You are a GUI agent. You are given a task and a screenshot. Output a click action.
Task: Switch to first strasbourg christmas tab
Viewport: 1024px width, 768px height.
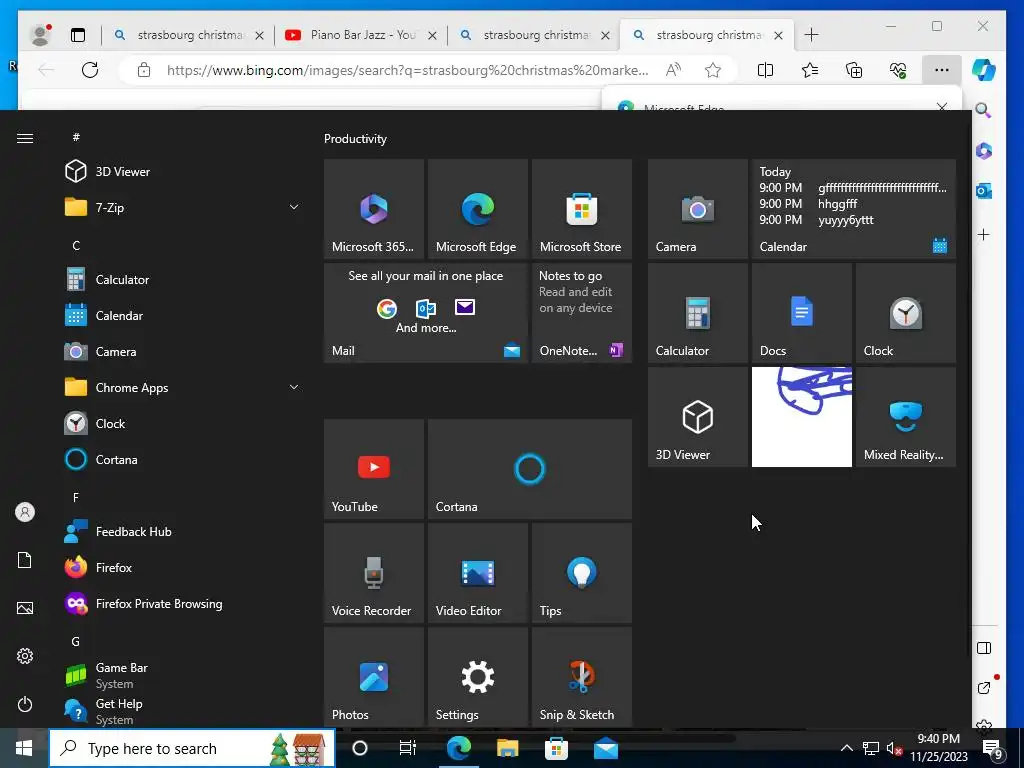(x=188, y=35)
